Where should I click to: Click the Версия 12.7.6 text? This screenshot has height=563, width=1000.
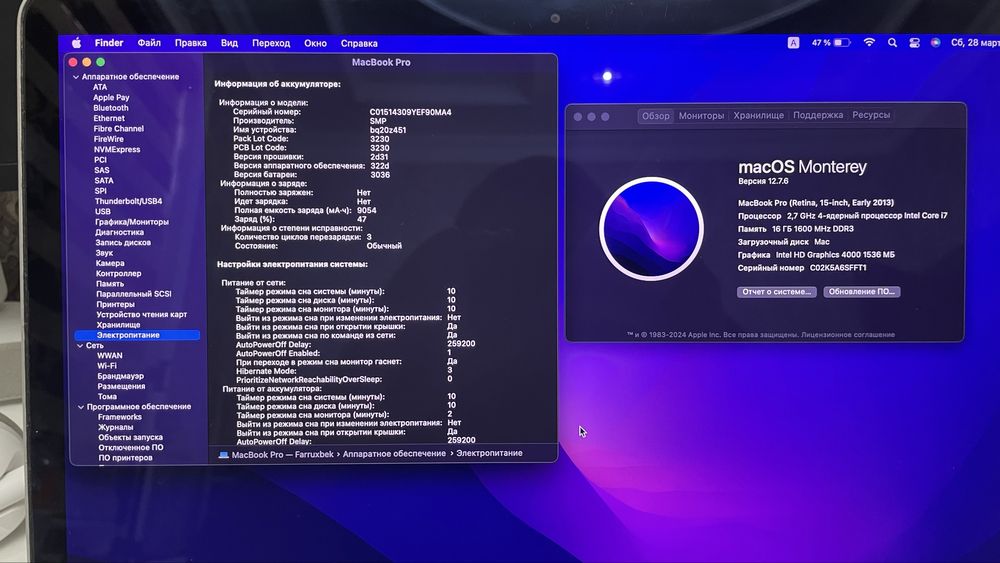(x=763, y=181)
